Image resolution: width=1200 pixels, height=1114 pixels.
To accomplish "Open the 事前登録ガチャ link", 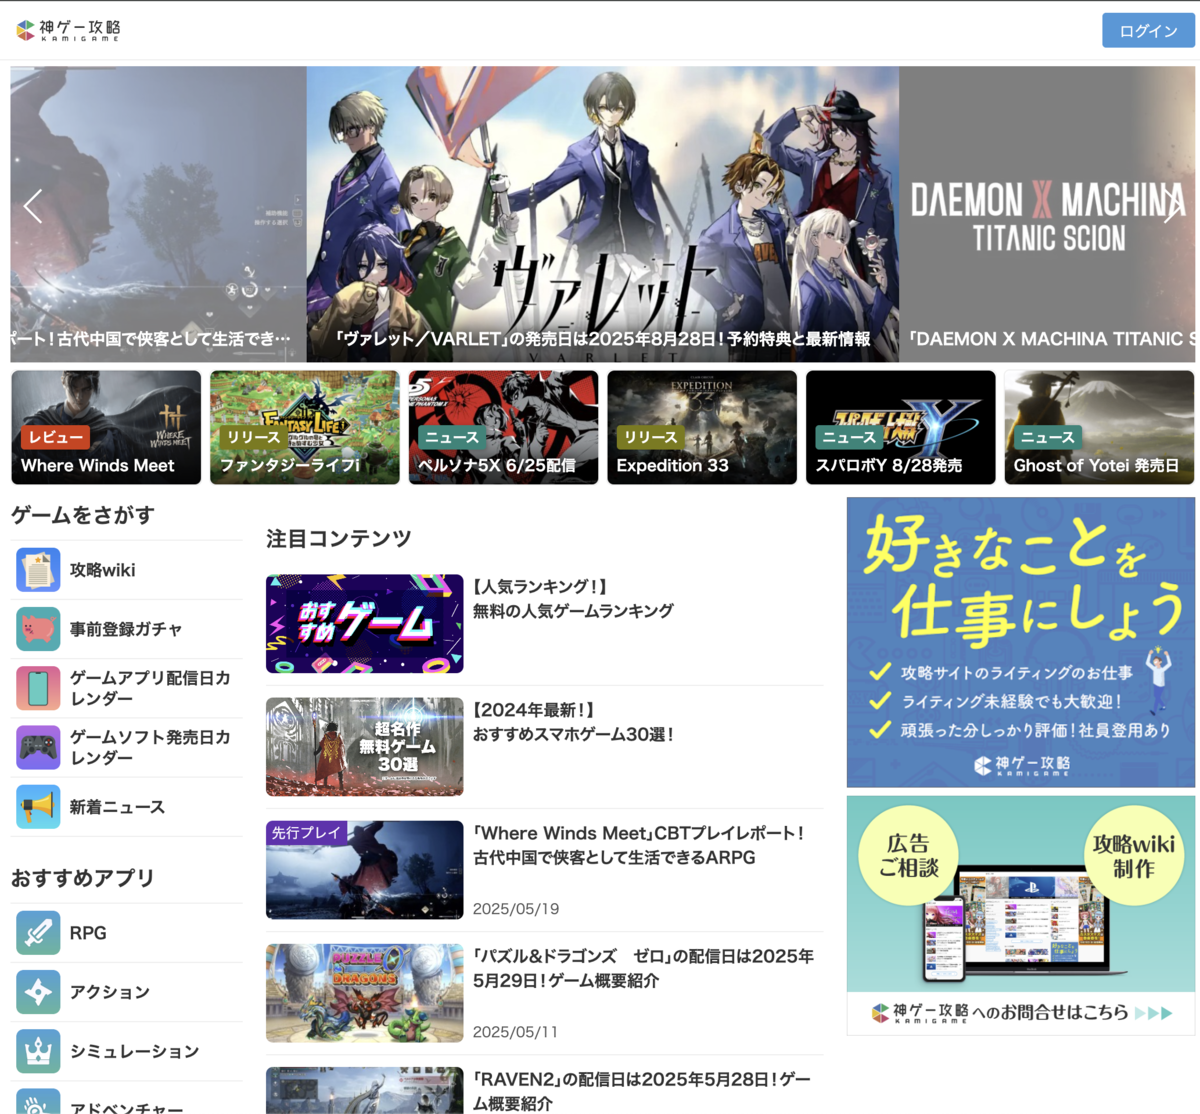I will pyautogui.click(x=126, y=629).
